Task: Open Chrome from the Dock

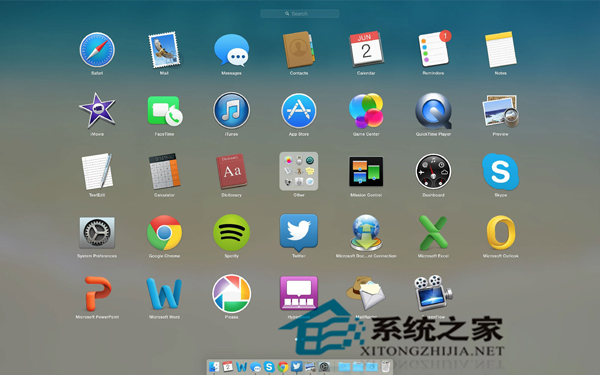Action: [x=283, y=367]
